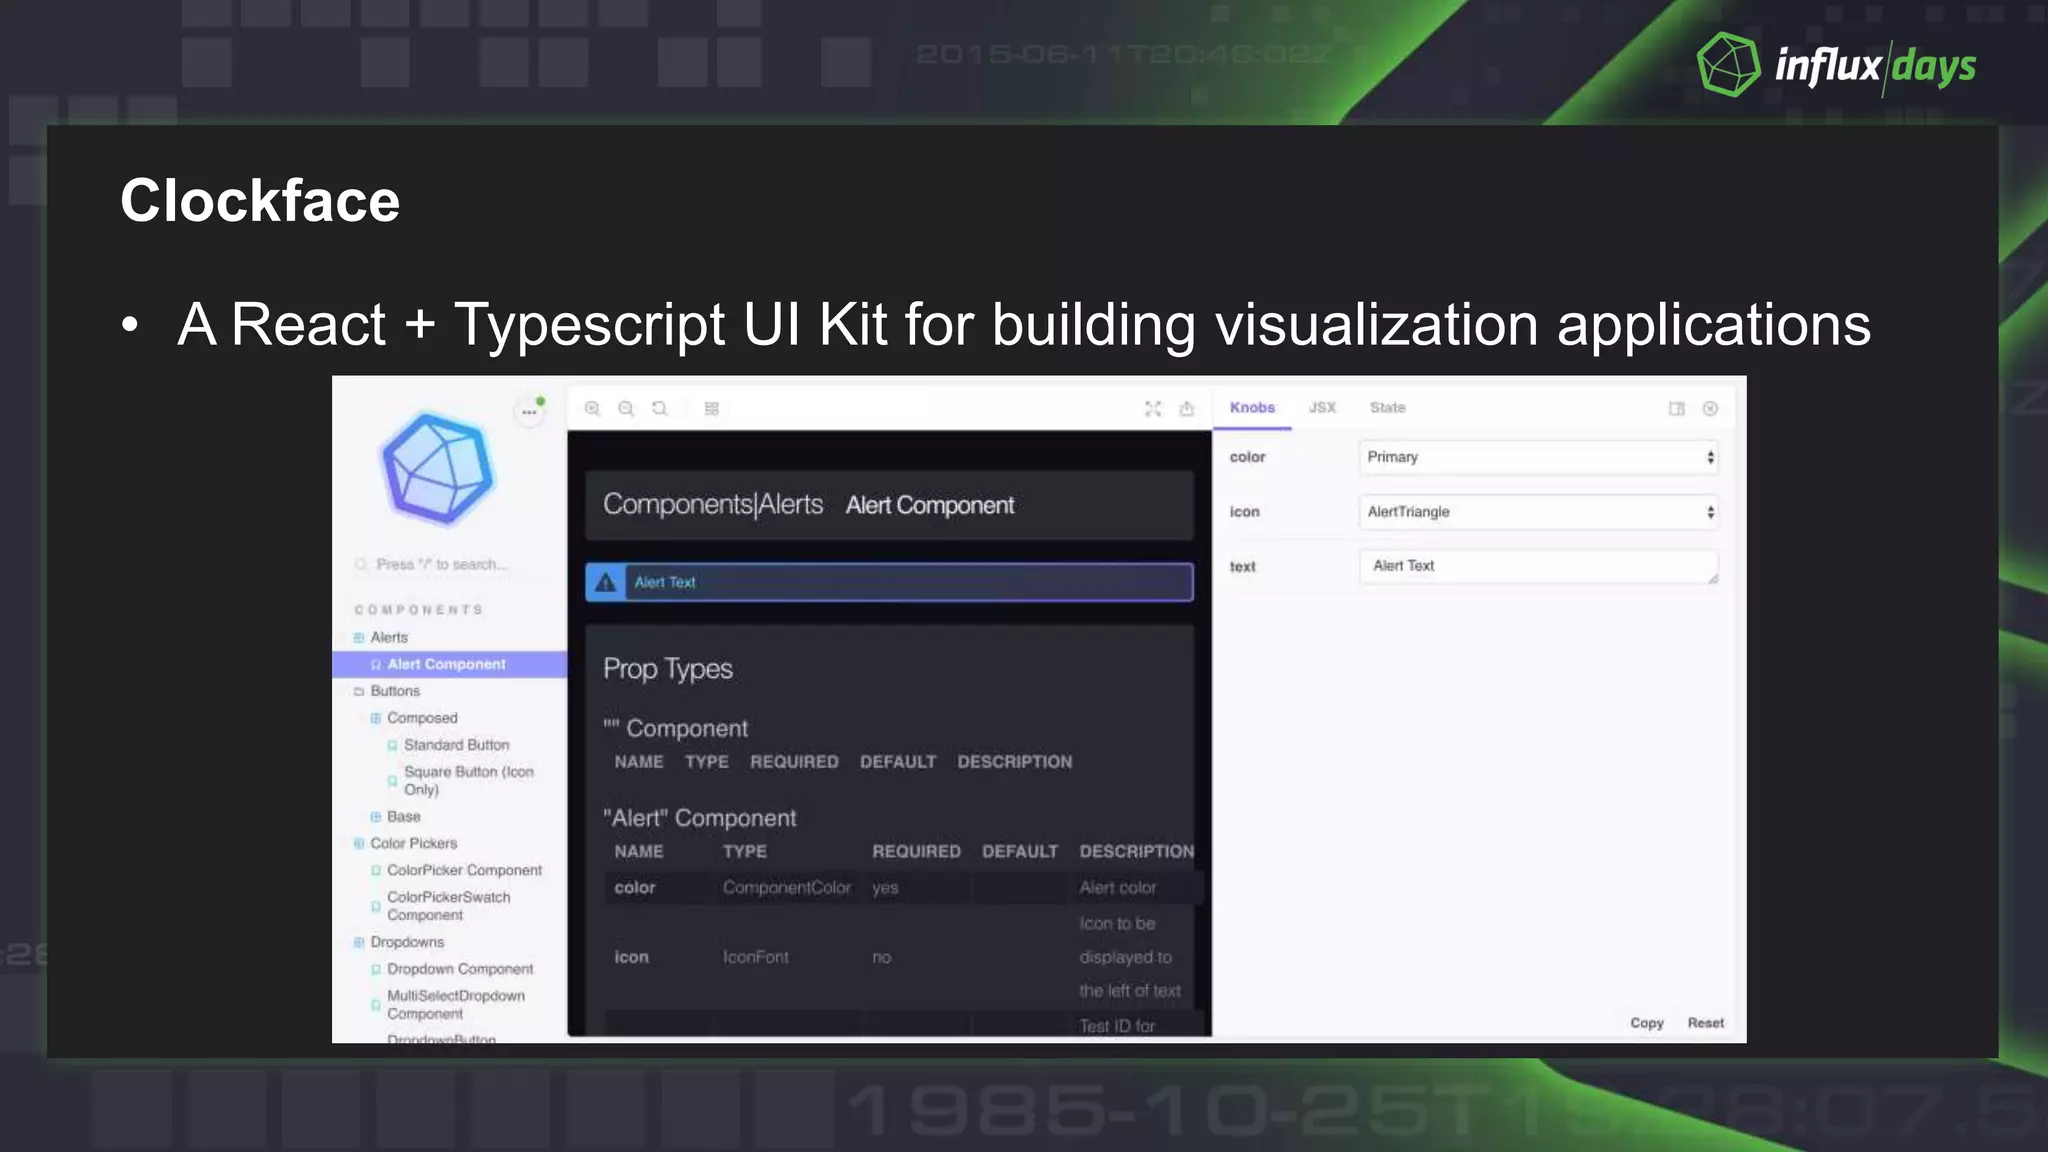This screenshot has width=2048, height=1152.
Task: Open the ColorPicker Component story
Action: [464, 870]
